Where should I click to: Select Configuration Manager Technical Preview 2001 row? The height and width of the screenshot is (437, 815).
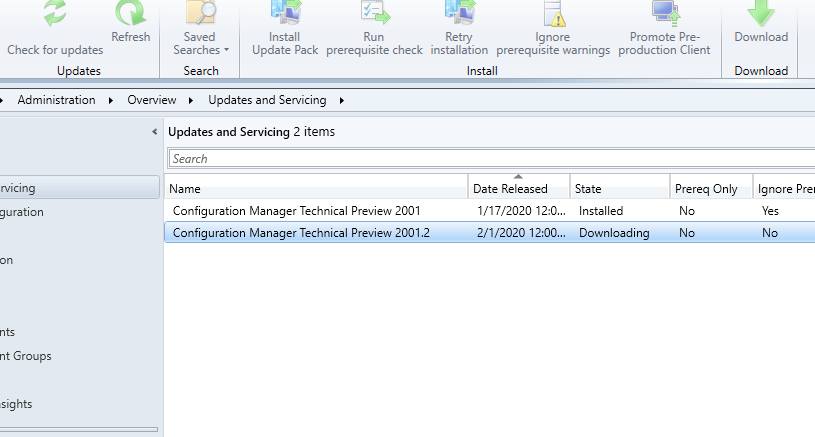tap(490, 210)
